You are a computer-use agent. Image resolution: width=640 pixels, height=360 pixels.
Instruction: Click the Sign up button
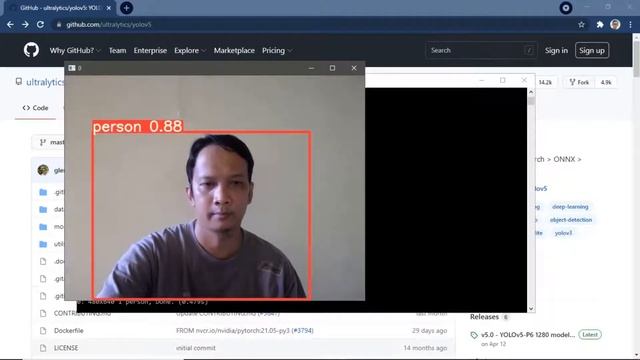[592, 51]
